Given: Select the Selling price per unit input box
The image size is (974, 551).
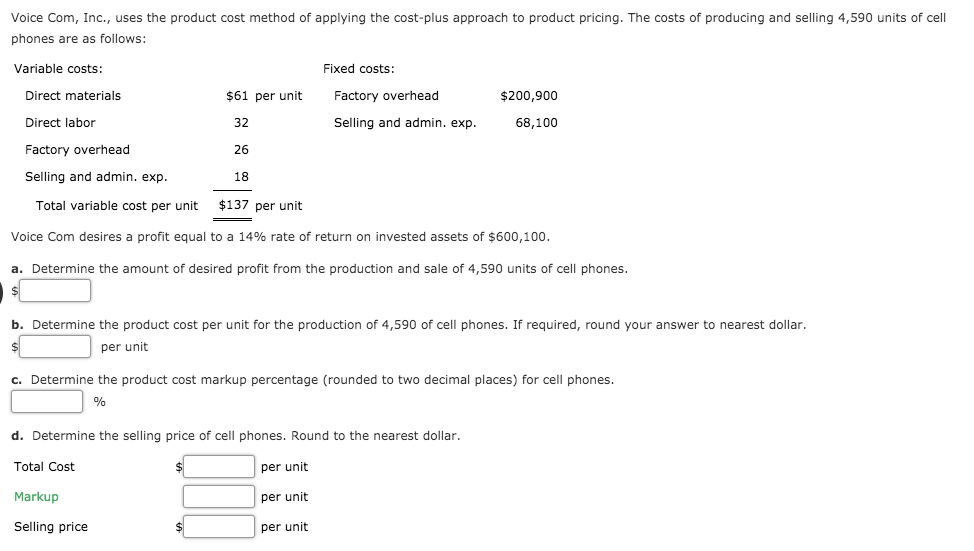Looking at the screenshot, I should tap(219, 526).
